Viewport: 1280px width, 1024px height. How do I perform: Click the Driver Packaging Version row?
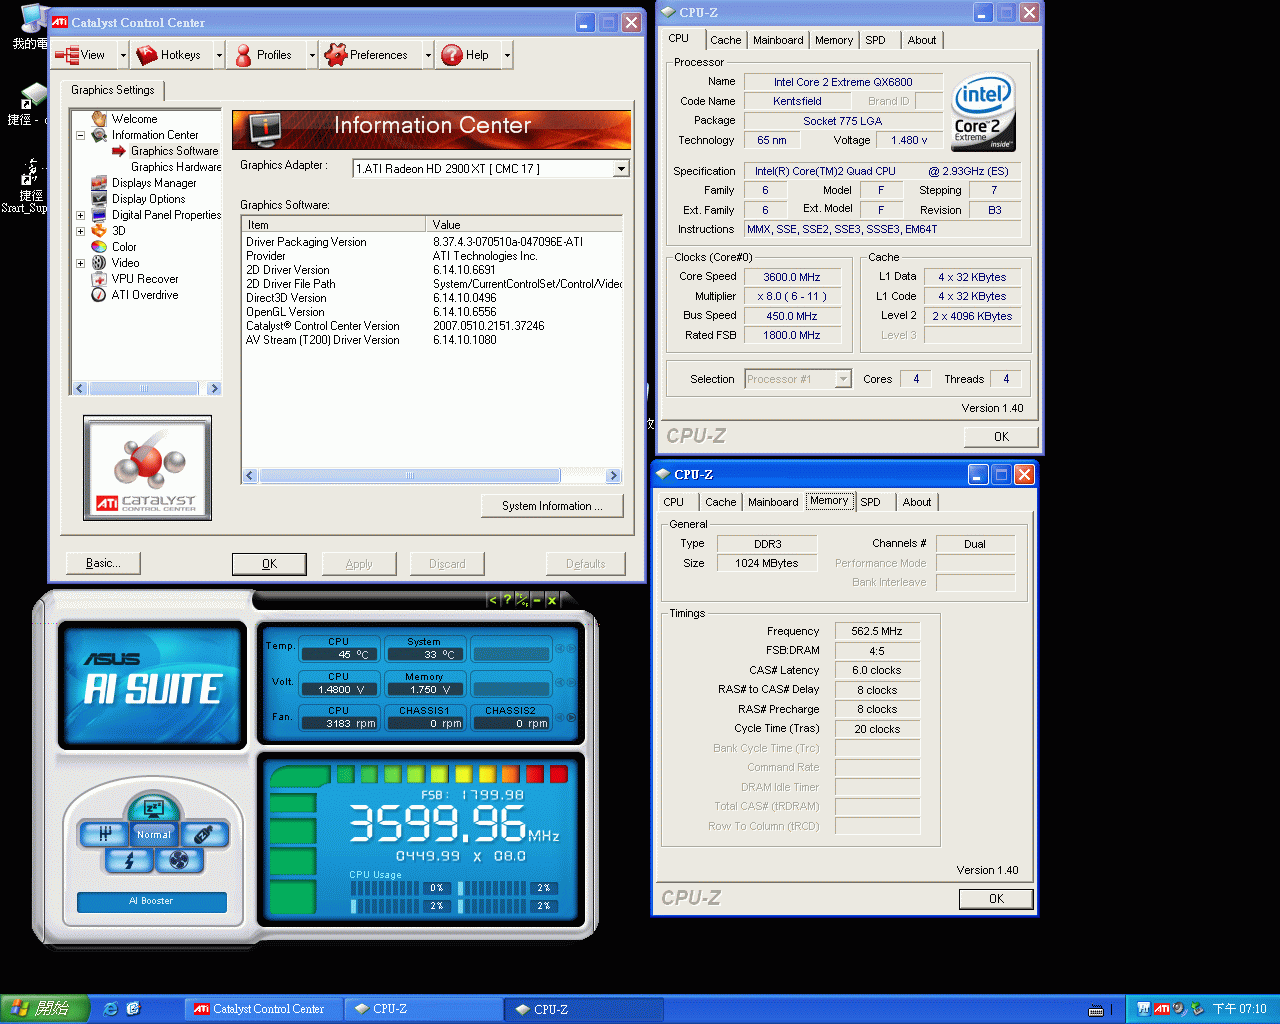[x=432, y=242]
